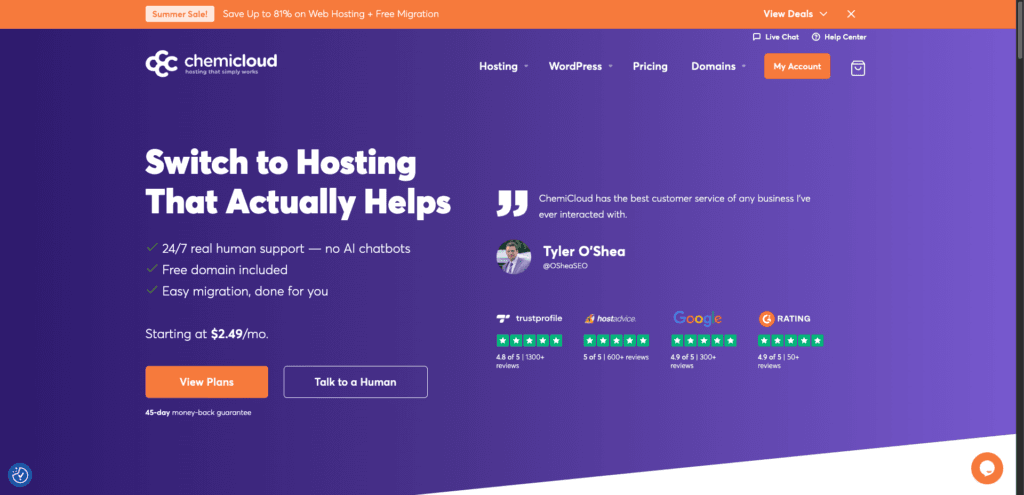Click the @OSheaSEO handle

point(566,266)
